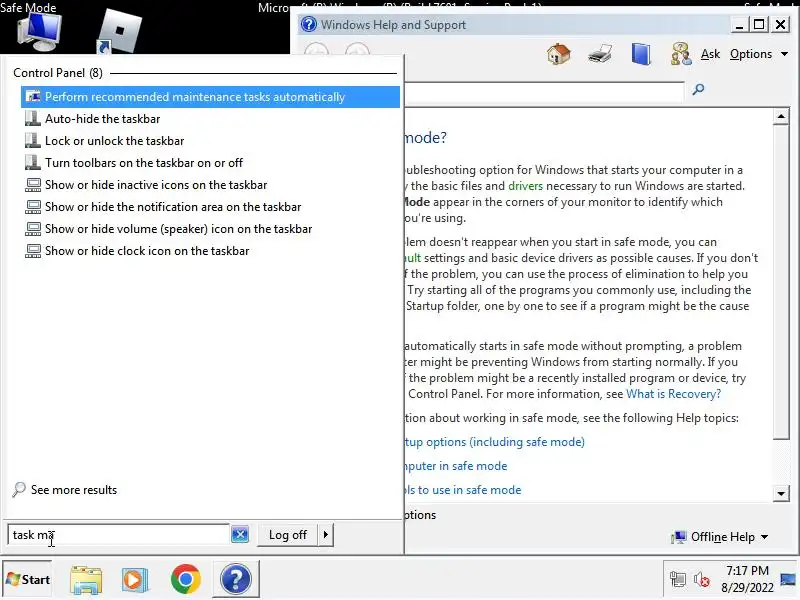This screenshot has height=600, width=800.
Task: Click inside the Start menu search box
Action: (118, 535)
